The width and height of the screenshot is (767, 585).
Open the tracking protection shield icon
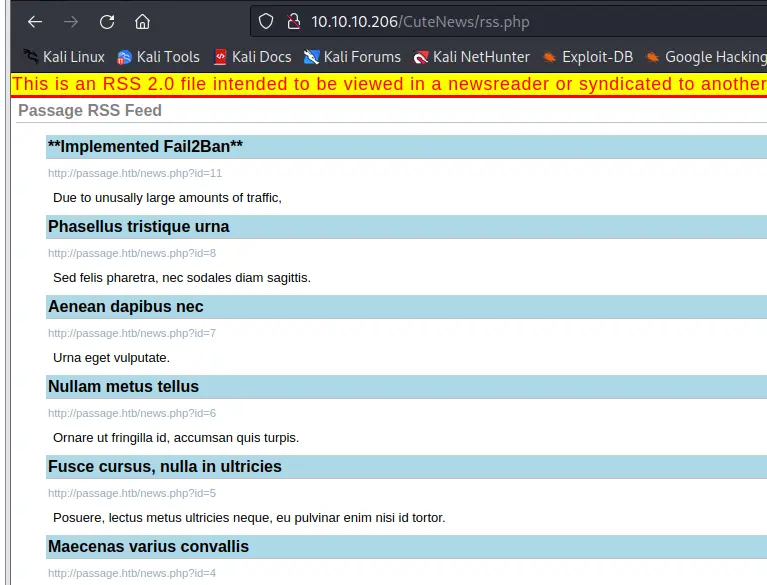pos(266,22)
